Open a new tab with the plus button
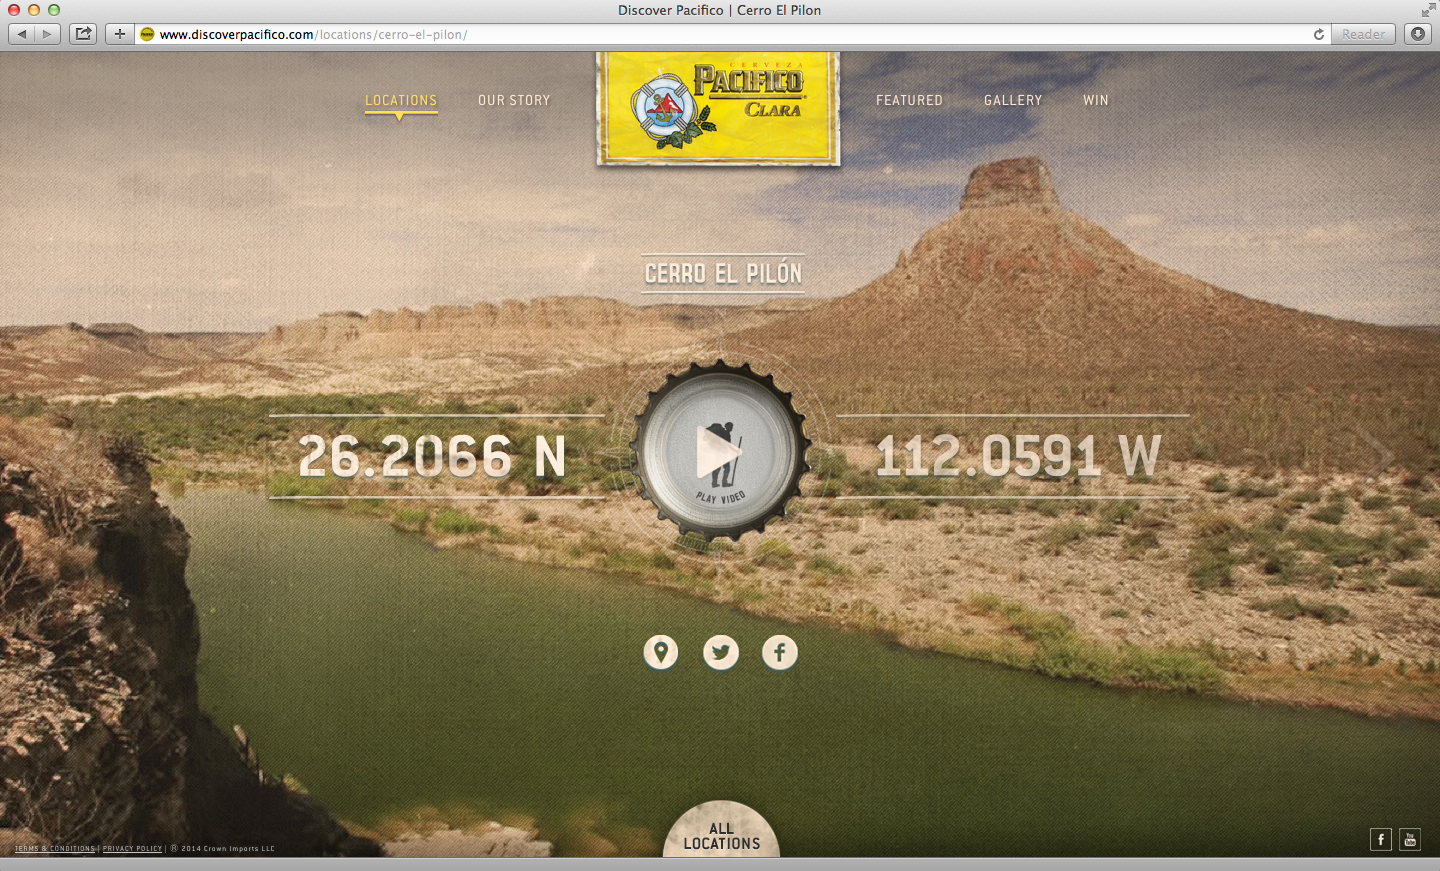This screenshot has height=871, width=1440. (119, 33)
